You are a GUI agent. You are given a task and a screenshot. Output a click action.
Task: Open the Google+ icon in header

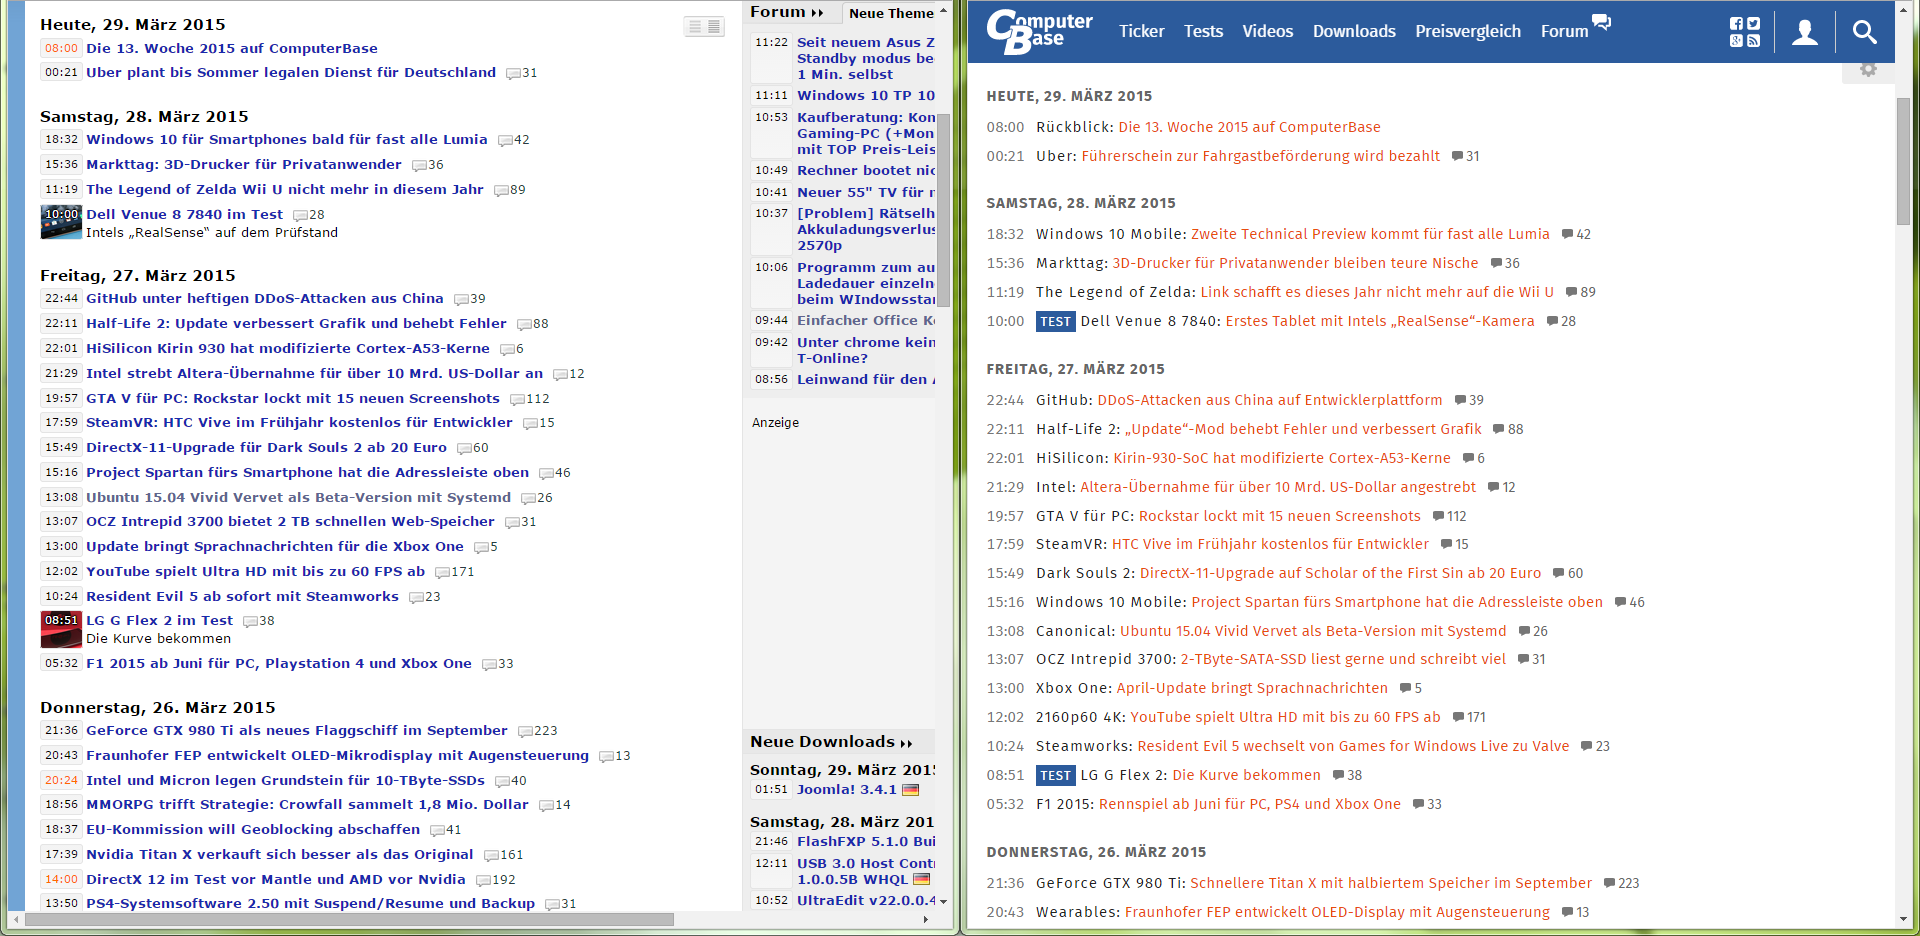(x=1736, y=41)
